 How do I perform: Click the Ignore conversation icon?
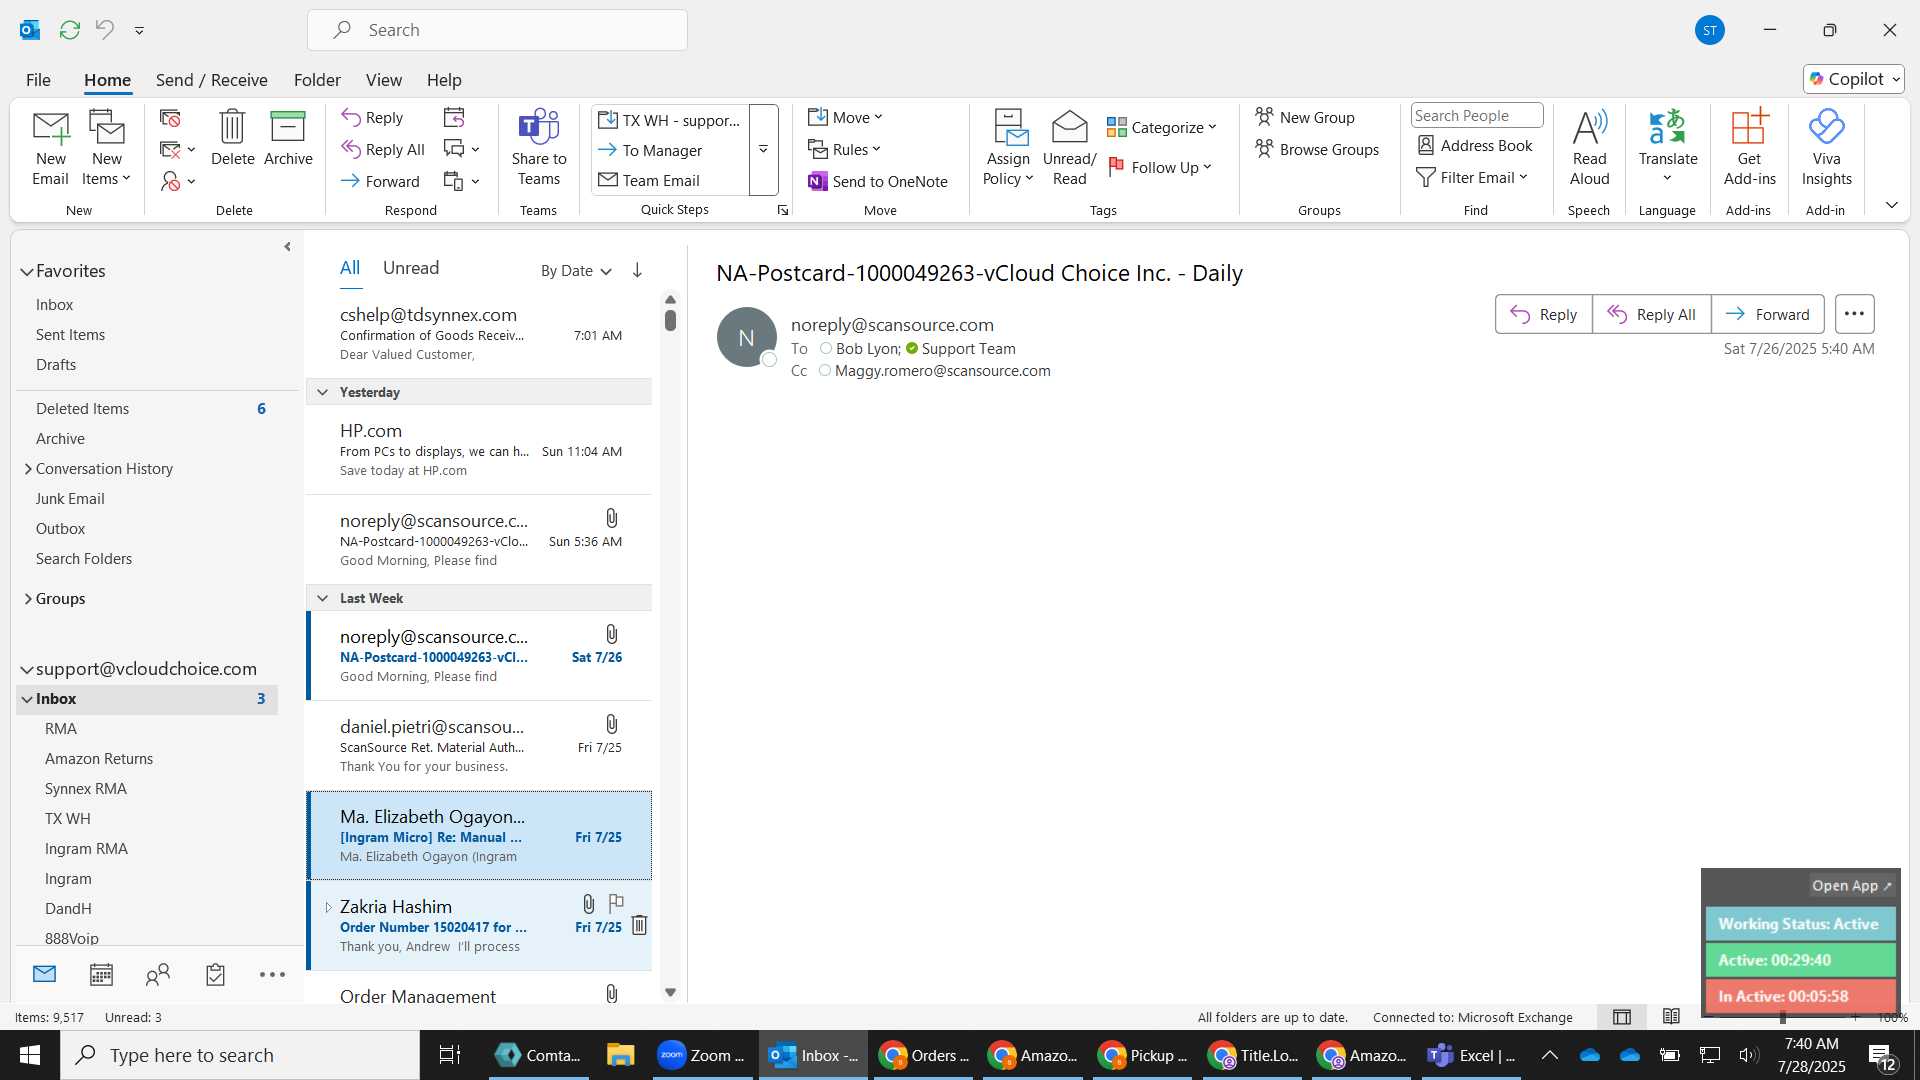coord(170,118)
